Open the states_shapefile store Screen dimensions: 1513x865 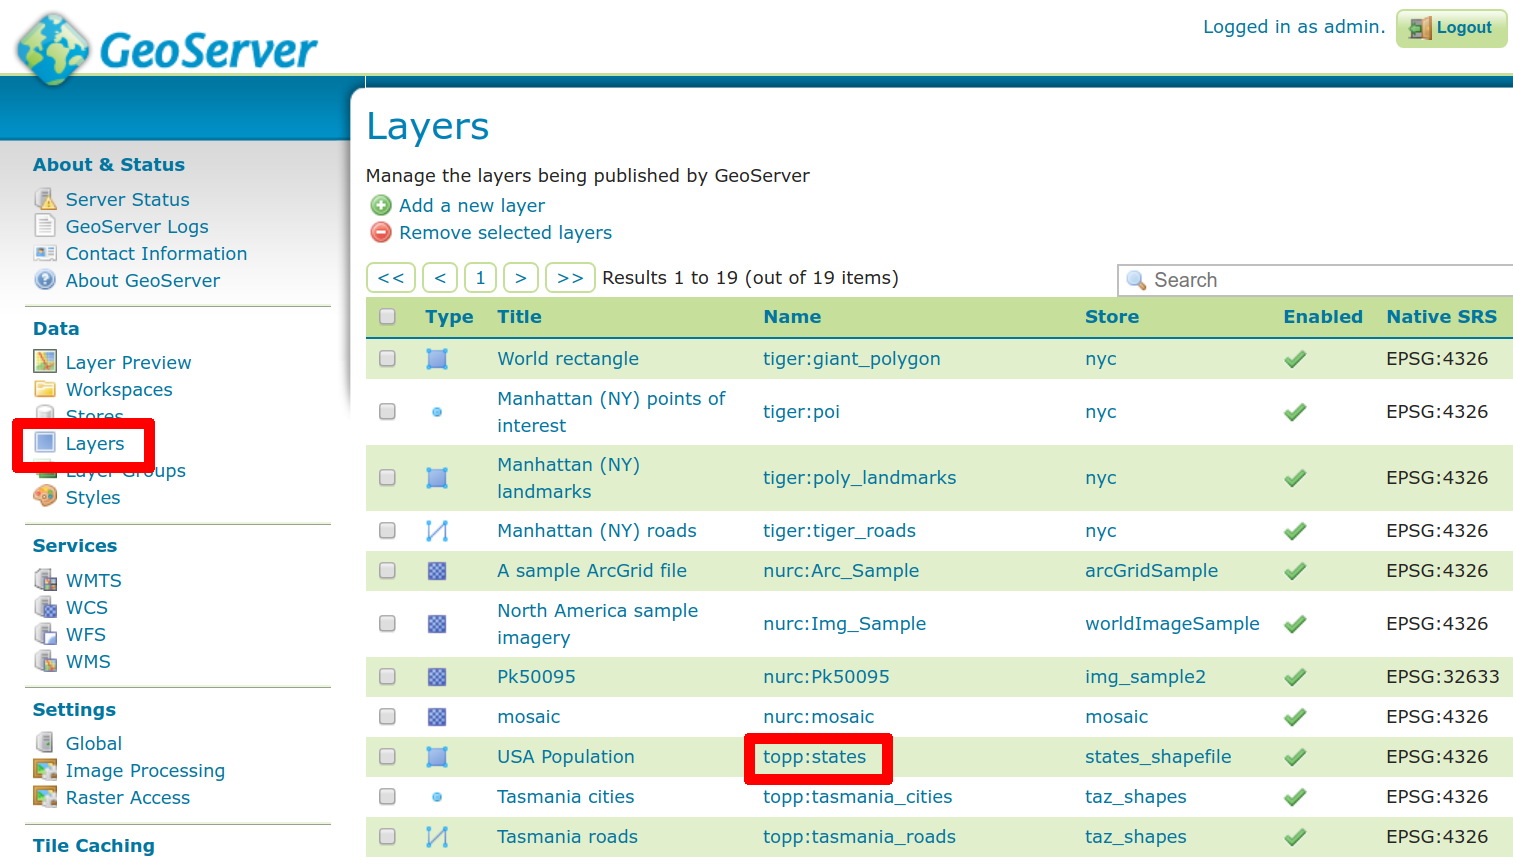point(1159,757)
